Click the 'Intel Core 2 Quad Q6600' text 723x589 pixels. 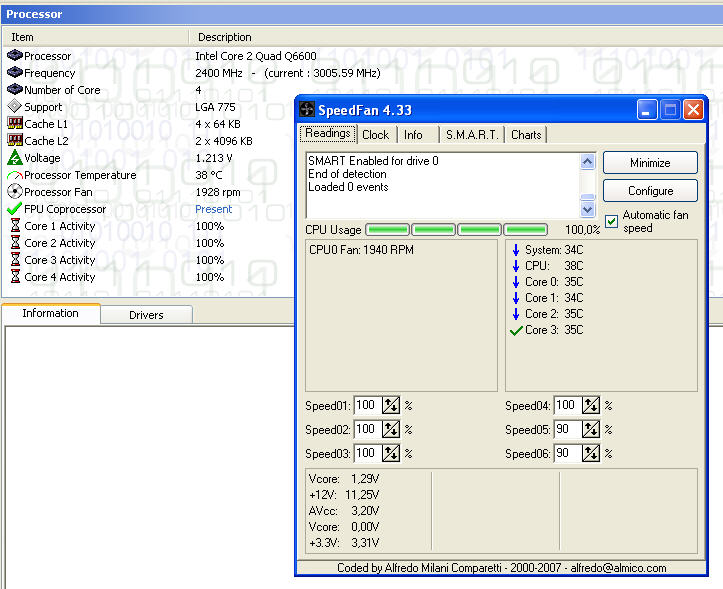pos(256,56)
